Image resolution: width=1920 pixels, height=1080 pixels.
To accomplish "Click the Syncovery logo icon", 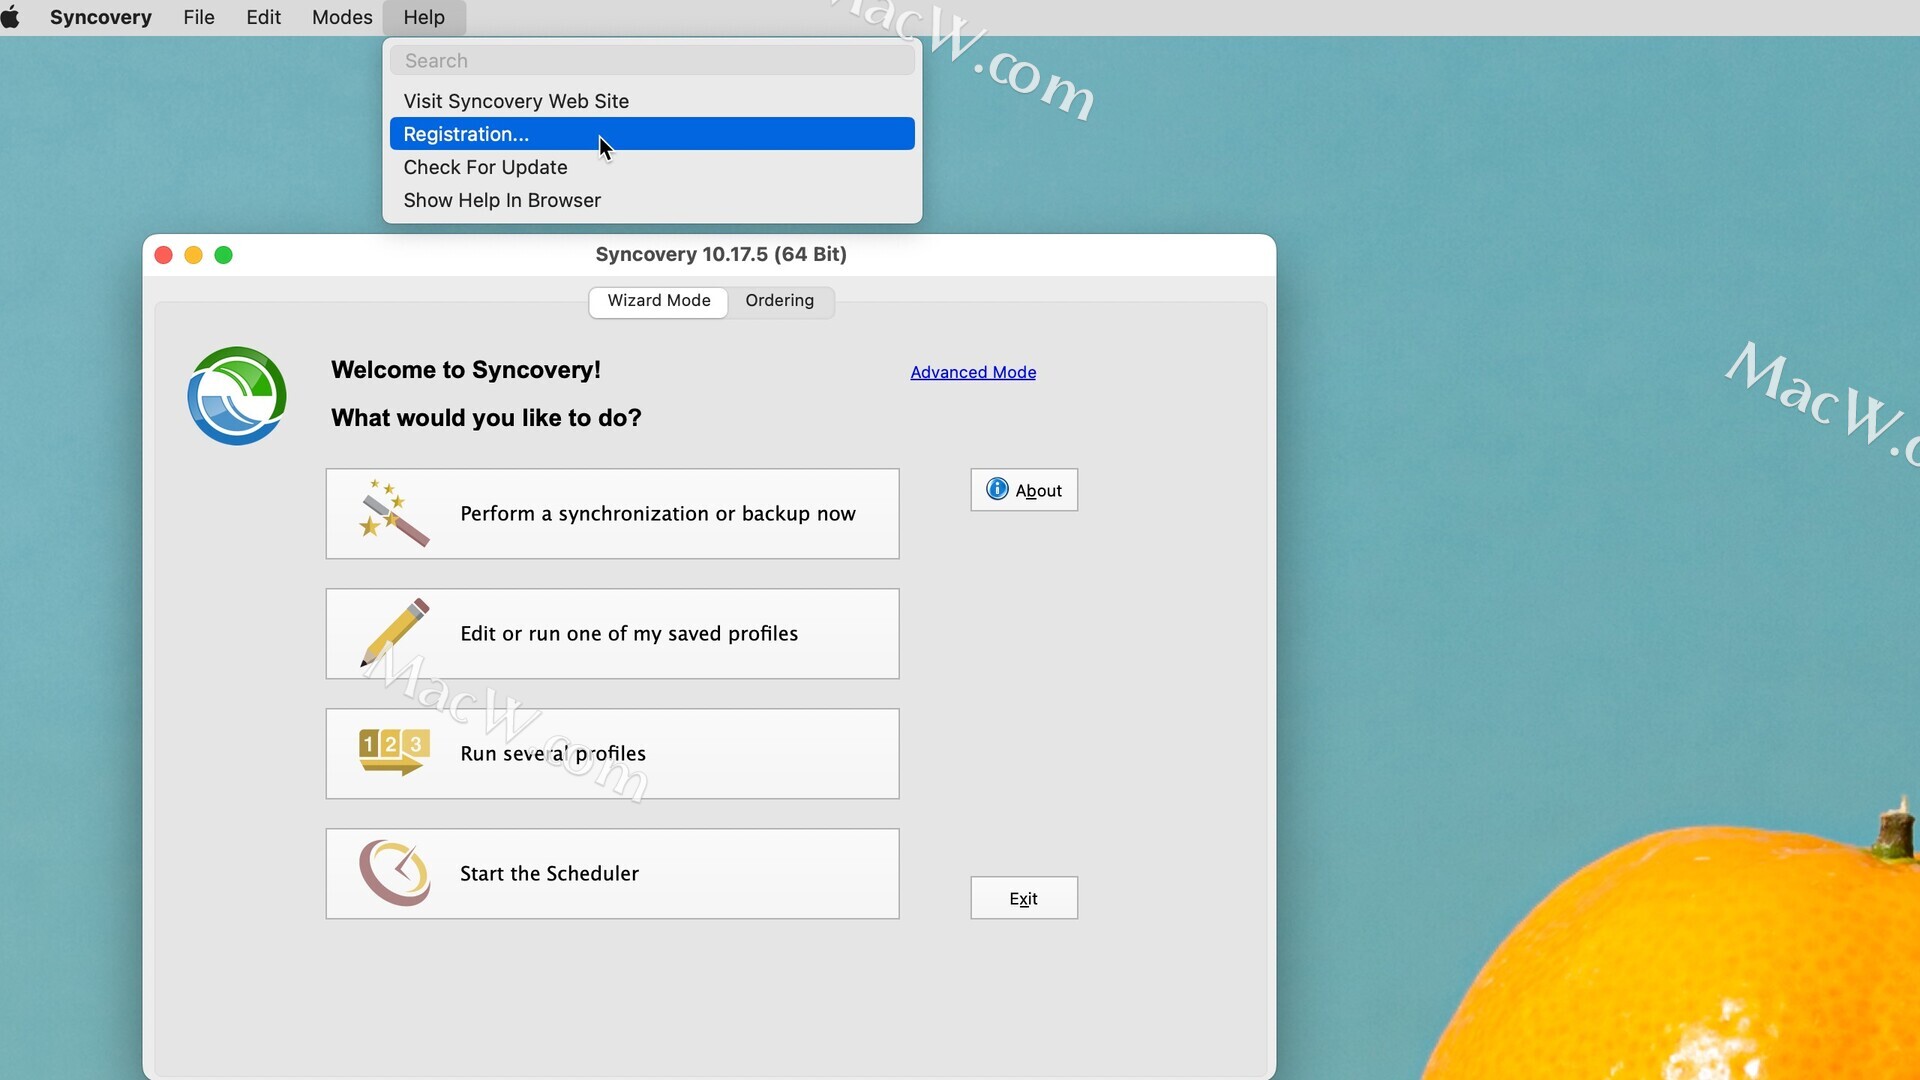I will coord(237,396).
